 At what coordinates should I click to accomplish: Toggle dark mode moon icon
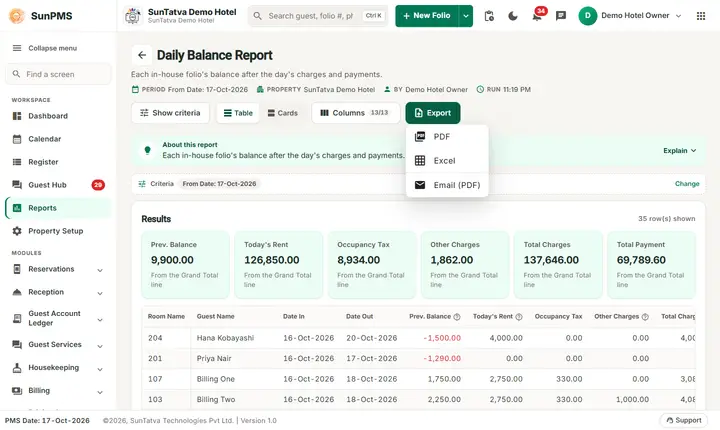(513, 16)
